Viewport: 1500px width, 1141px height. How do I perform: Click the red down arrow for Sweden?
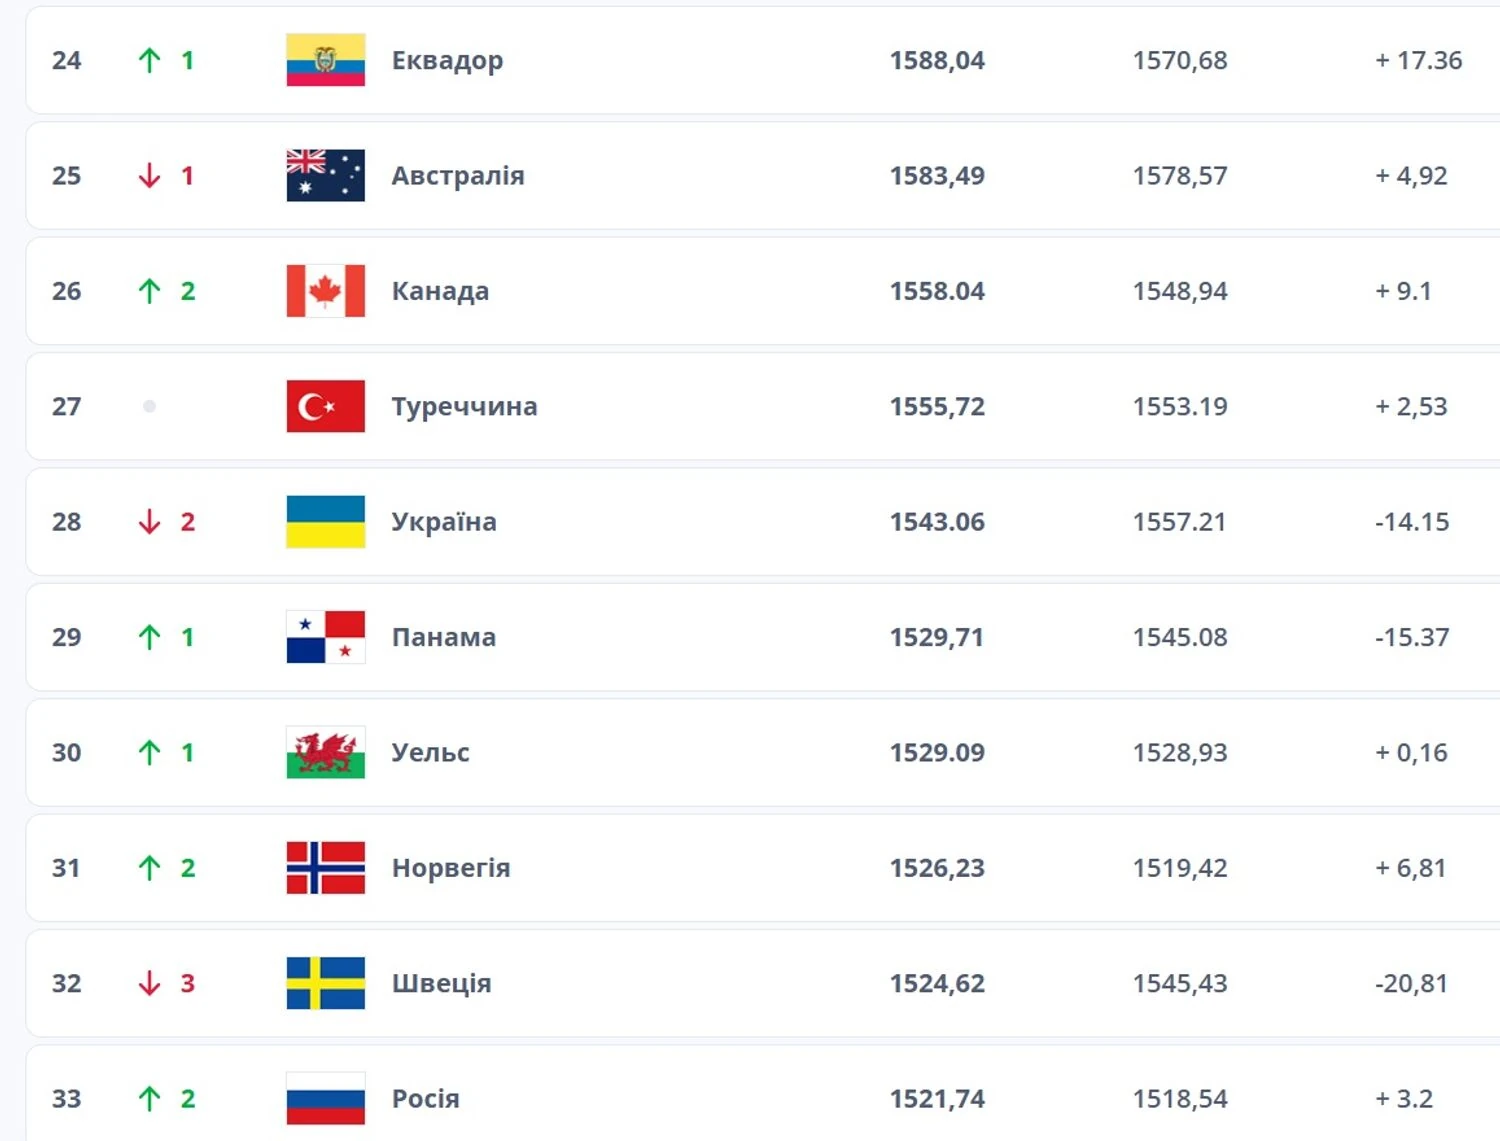click(x=149, y=983)
